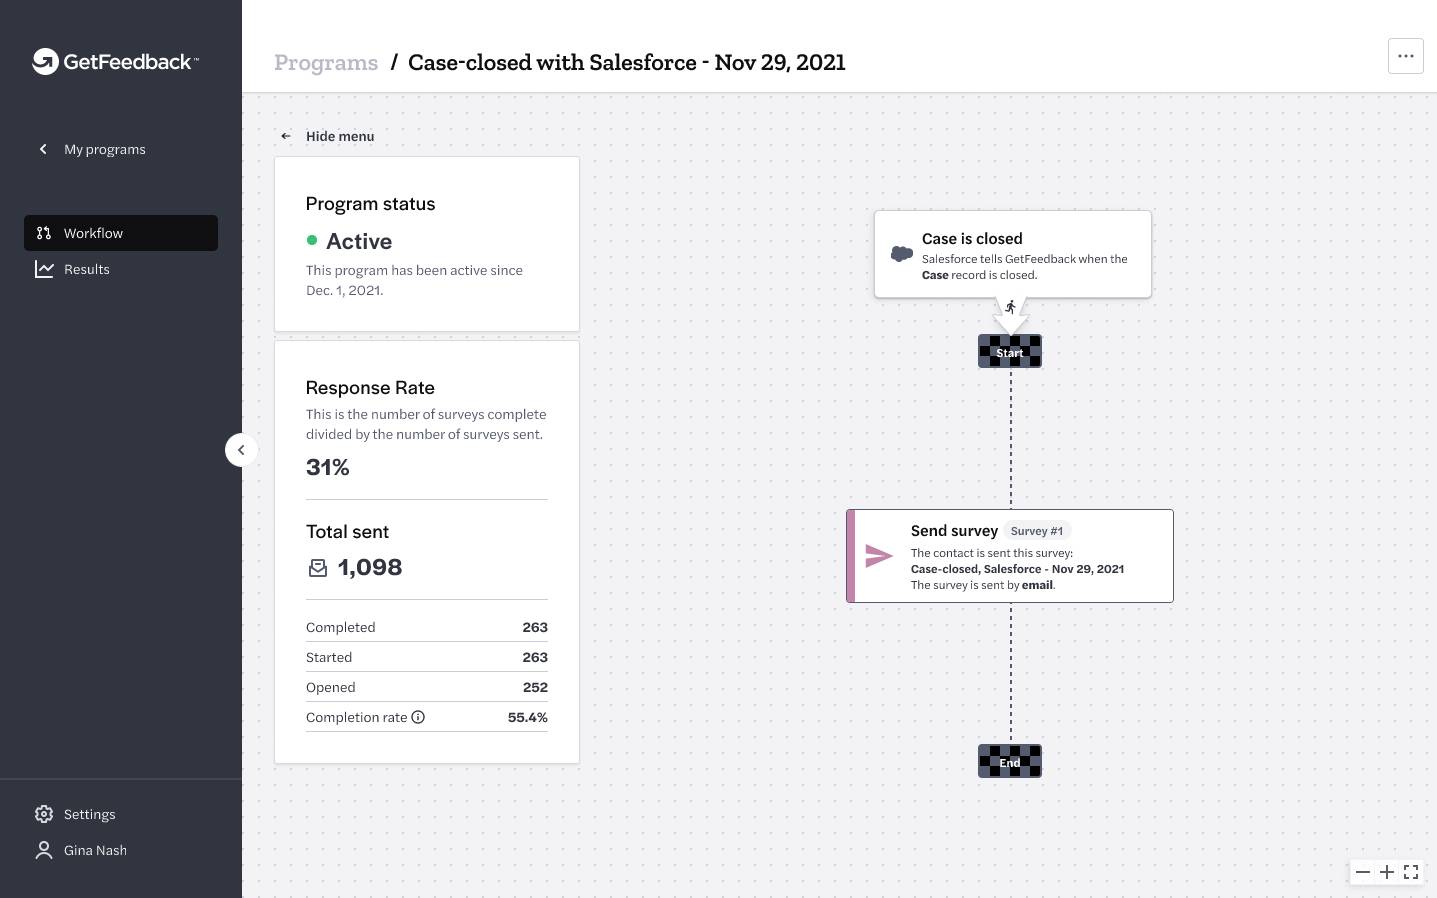Hide the program status menu
The height and width of the screenshot is (898, 1437).
(328, 136)
